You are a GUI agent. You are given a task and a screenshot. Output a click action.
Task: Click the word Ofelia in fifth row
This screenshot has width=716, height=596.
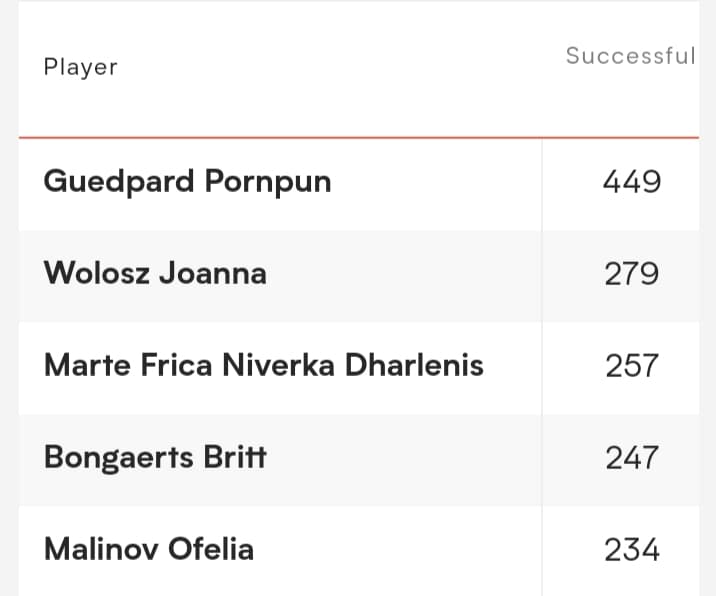pyautogui.click(x=211, y=549)
